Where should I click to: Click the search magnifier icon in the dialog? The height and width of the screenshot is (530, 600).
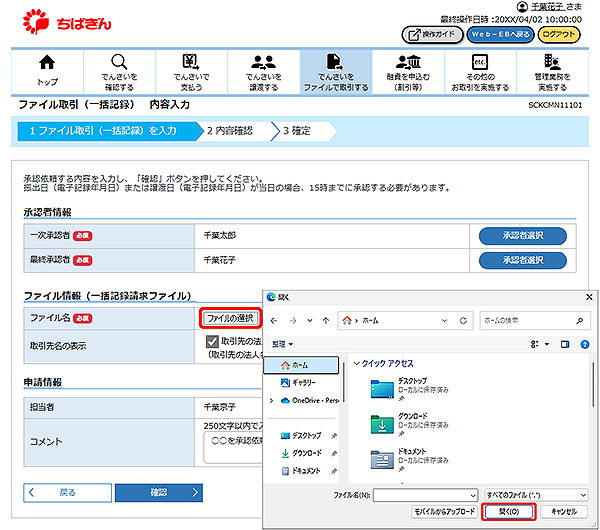click(580, 321)
